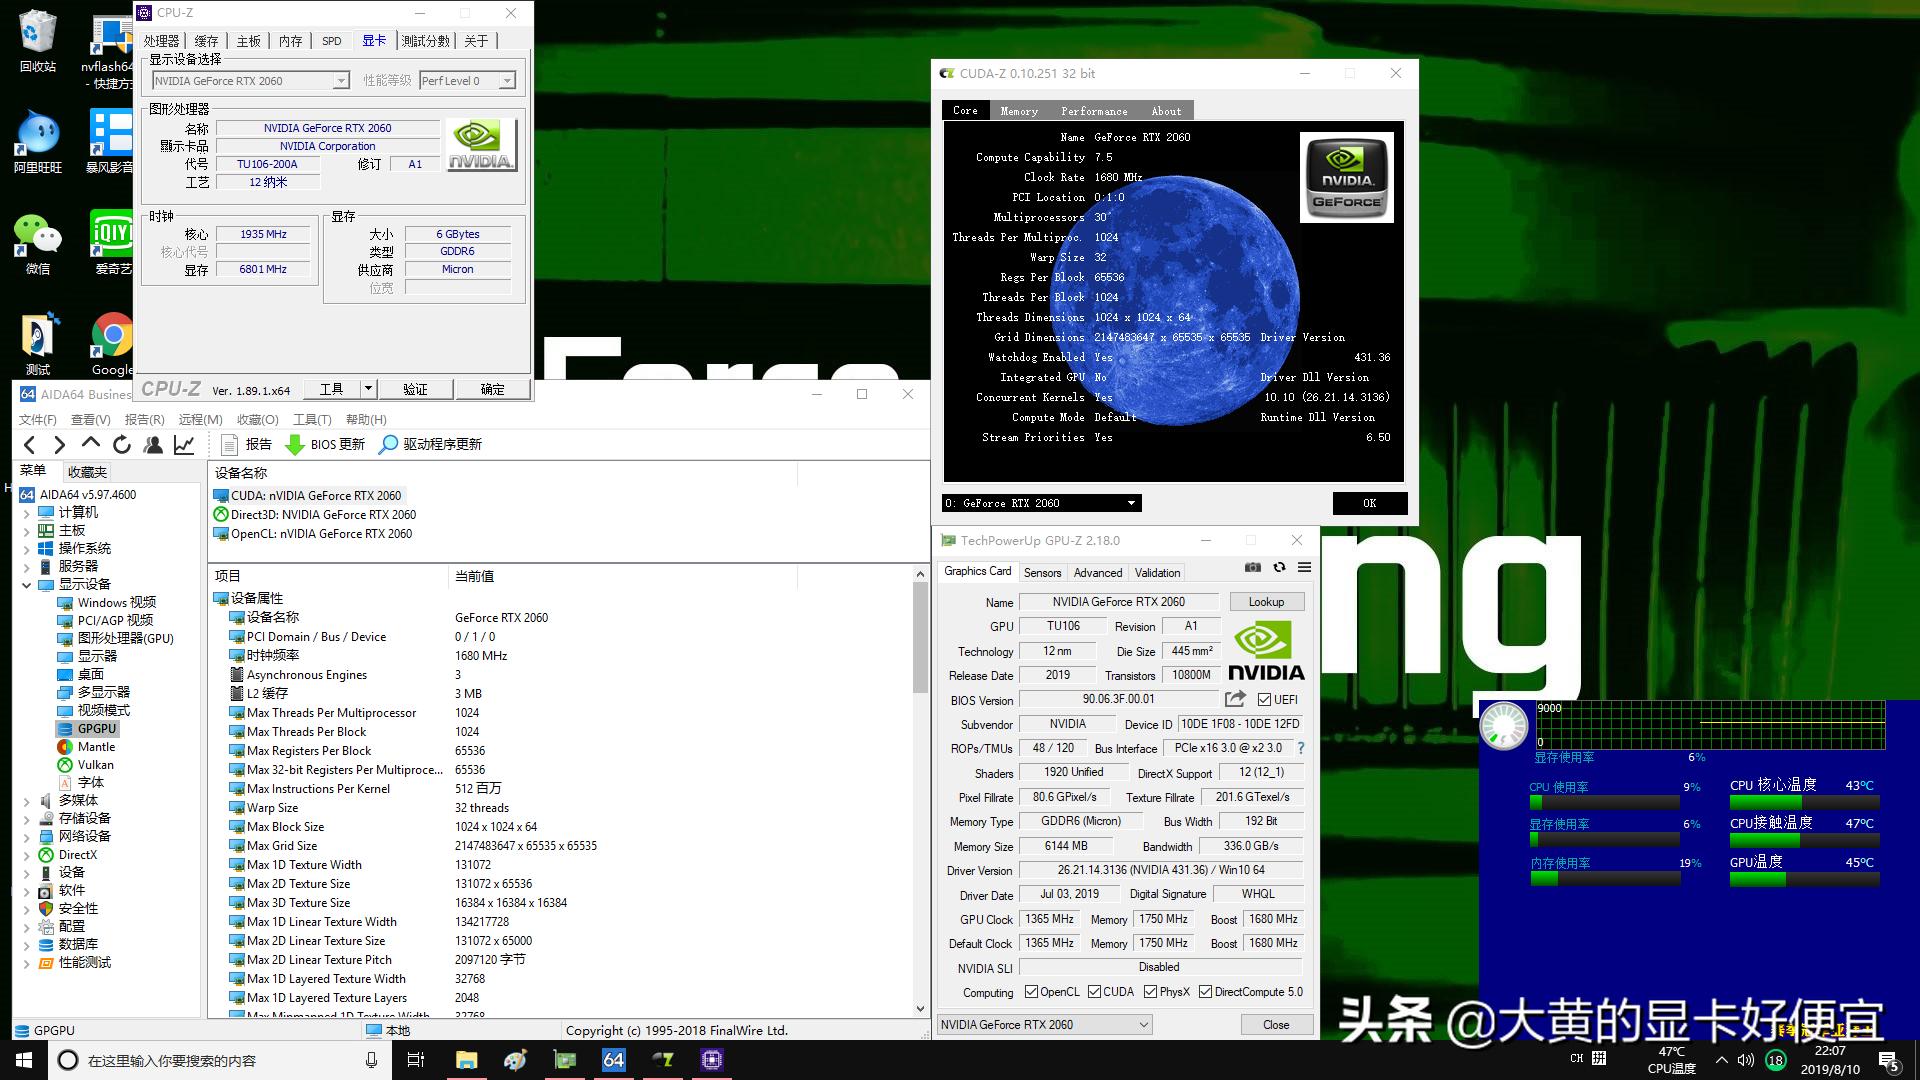Open the GeForce RTX 2060 dropdown in CUDA-Z

[1130, 503]
